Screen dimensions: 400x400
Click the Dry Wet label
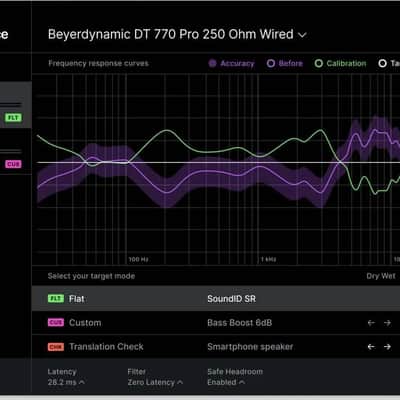[381, 276]
